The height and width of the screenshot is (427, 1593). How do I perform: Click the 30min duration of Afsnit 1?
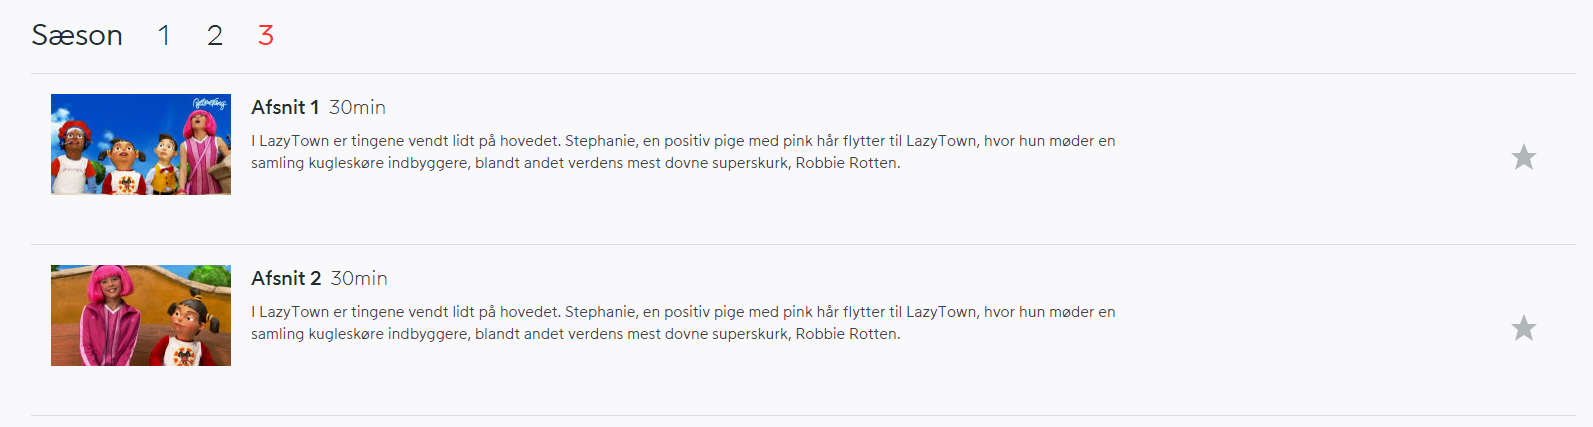click(357, 107)
